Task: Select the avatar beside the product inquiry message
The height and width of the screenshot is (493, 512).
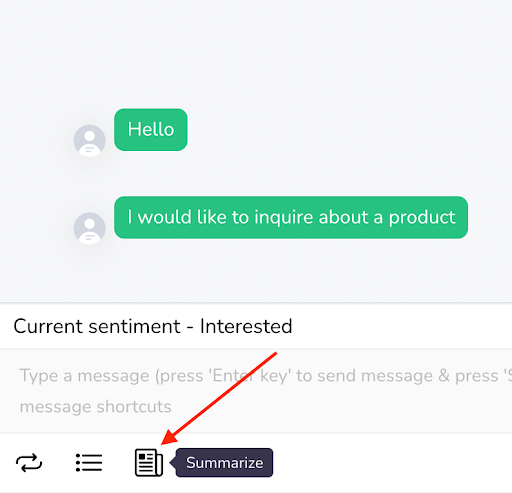Action: 90,228
